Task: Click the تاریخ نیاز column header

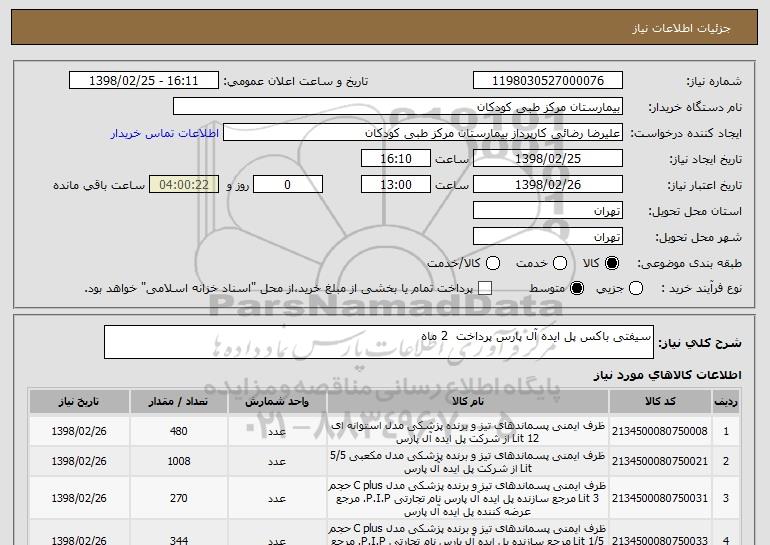Action: click(x=79, y=402)
